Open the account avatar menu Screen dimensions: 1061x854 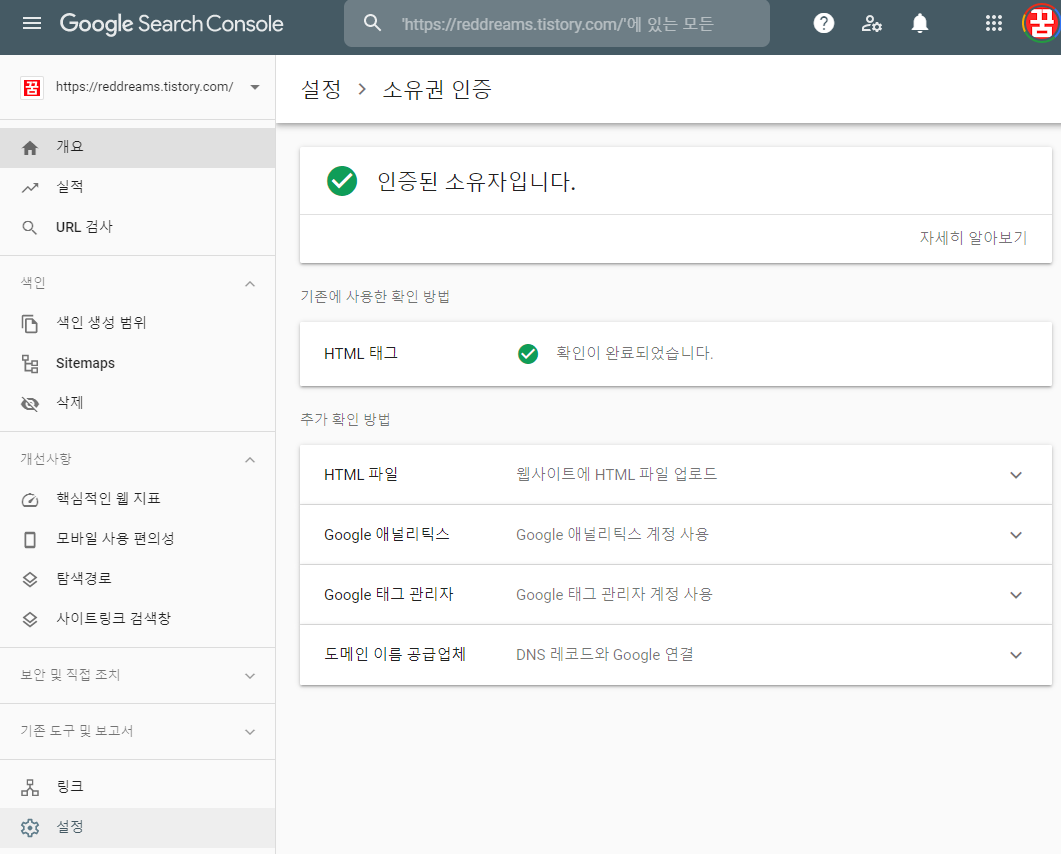[1041, 24]
